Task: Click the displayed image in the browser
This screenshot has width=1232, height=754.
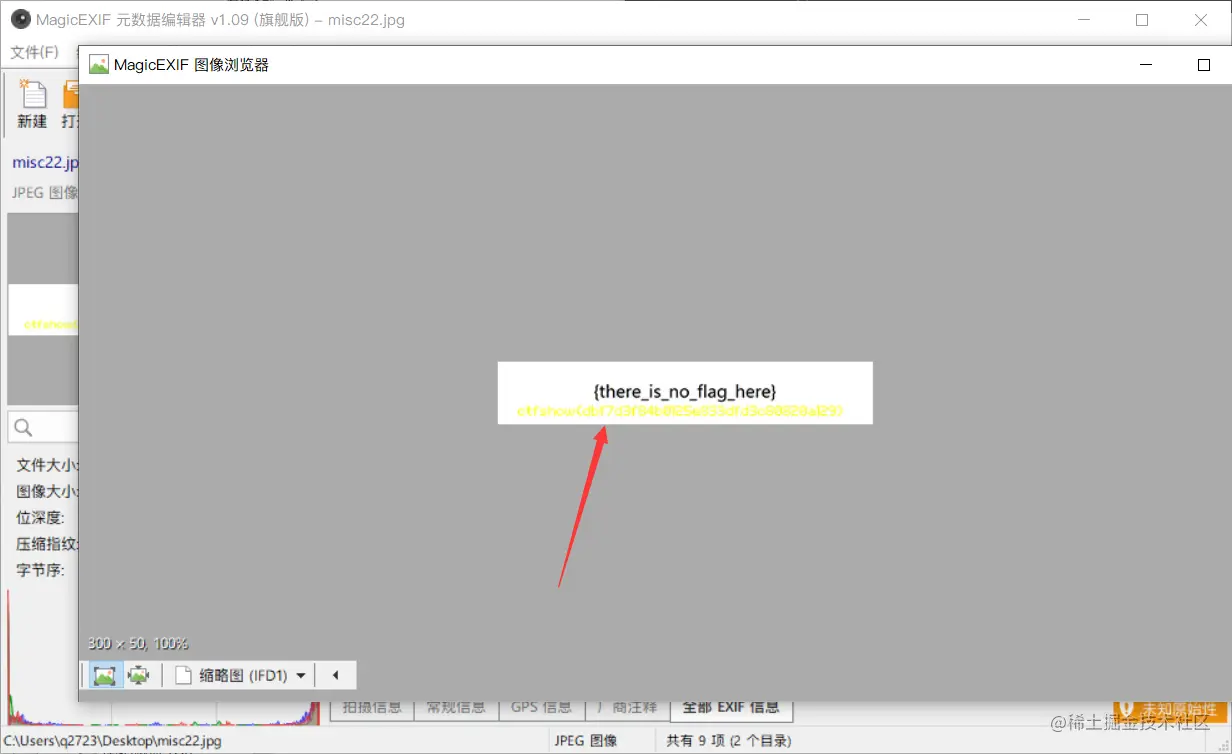Action: (685, 392)
